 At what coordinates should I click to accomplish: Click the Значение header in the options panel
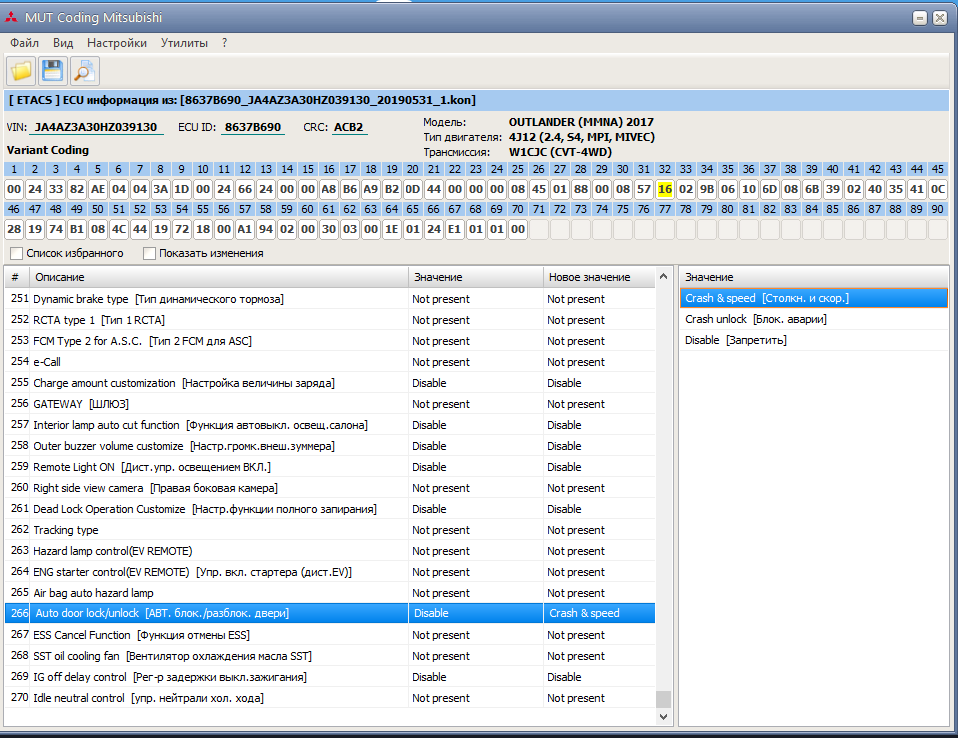[814, 277]
